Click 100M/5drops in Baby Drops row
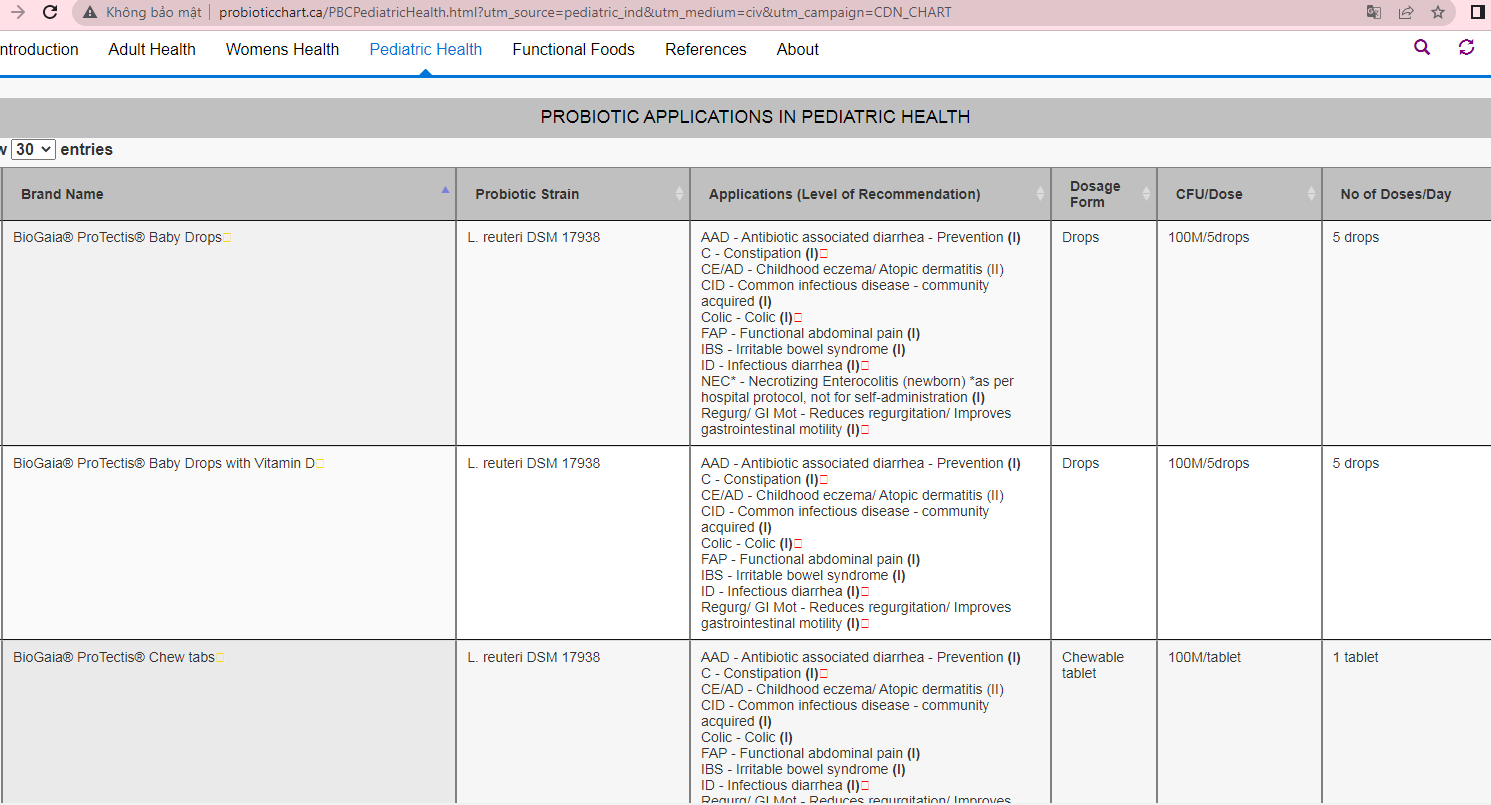The width and height of the screenshot is (1491, 805). [x=1209, y=237]
